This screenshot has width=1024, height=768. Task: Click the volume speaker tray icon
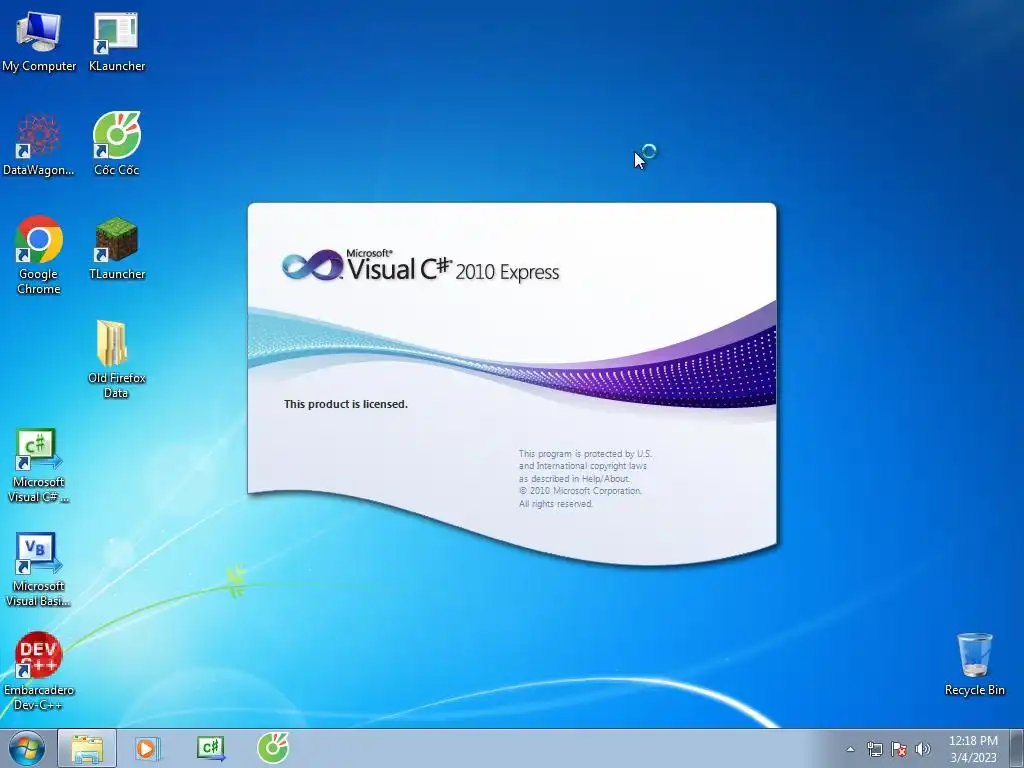923,749
